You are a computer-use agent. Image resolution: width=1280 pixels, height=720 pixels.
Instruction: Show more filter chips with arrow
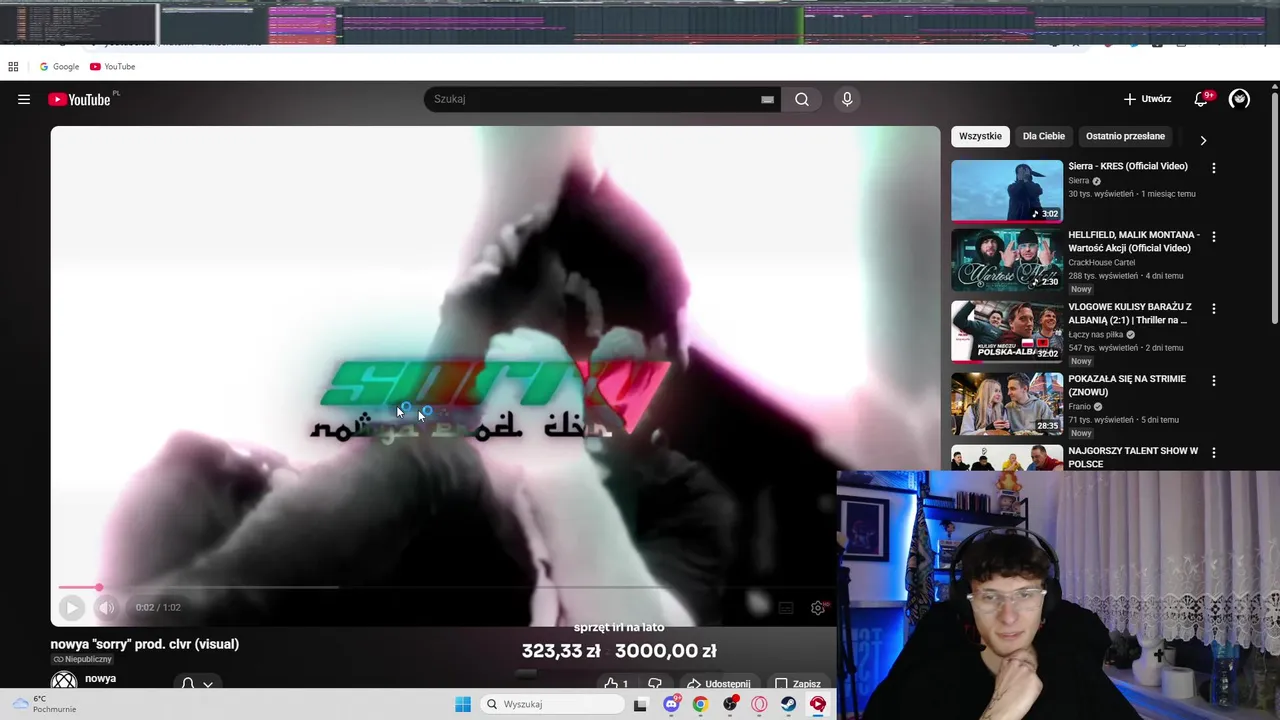(1203, 140)
